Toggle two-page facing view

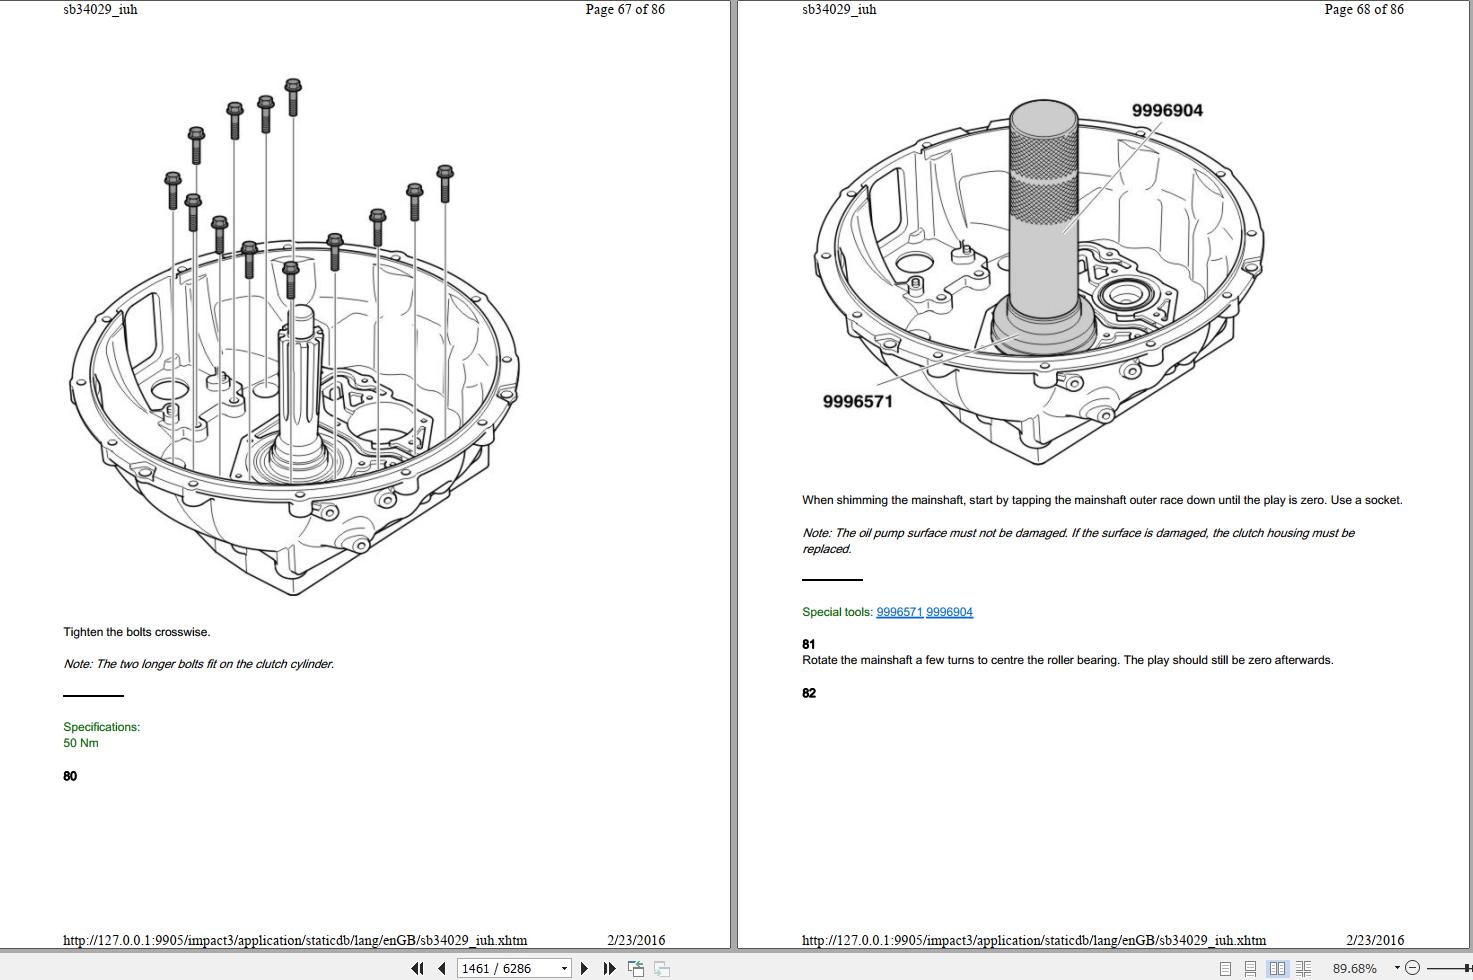tap(1277, 968)
